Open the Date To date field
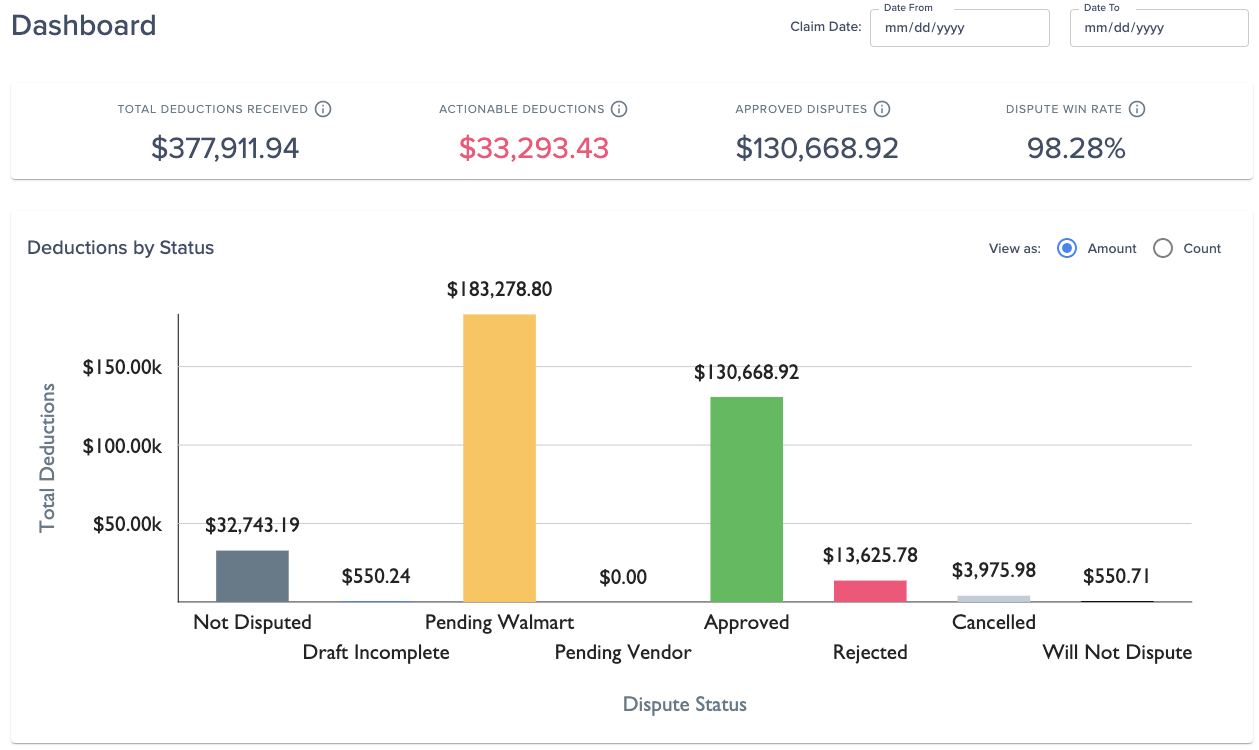The width and height of the screenshot is (1259, 750). pyautogui.click(x=1159, y=28)
